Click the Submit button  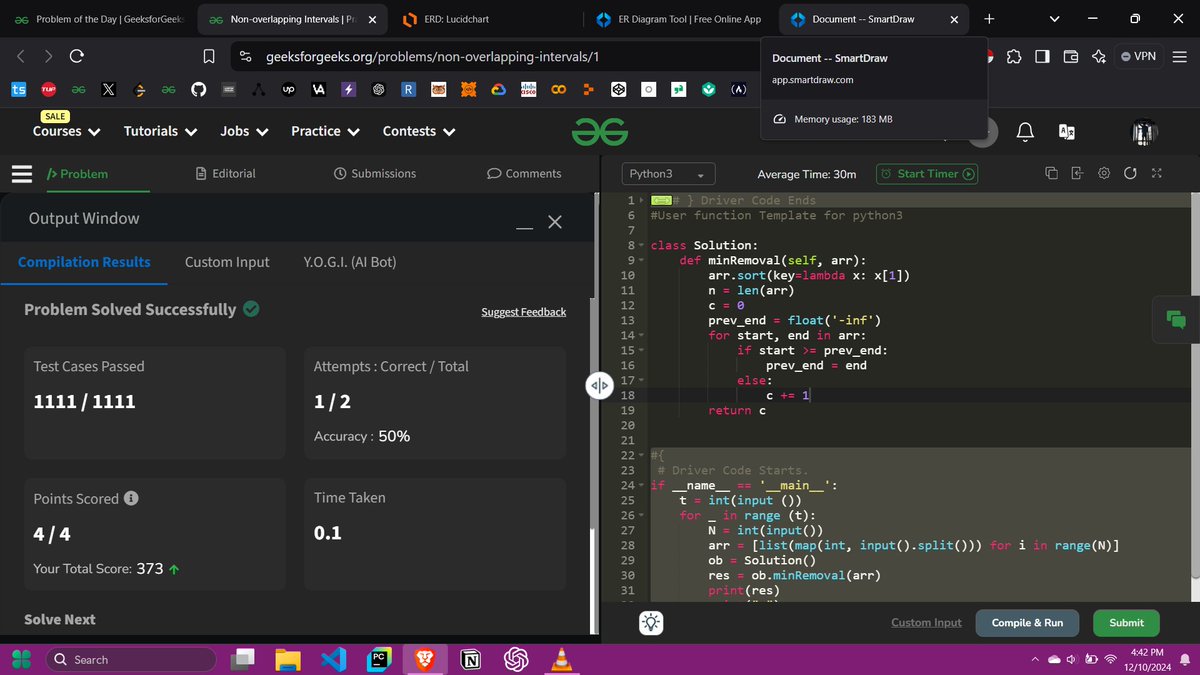1126,622
